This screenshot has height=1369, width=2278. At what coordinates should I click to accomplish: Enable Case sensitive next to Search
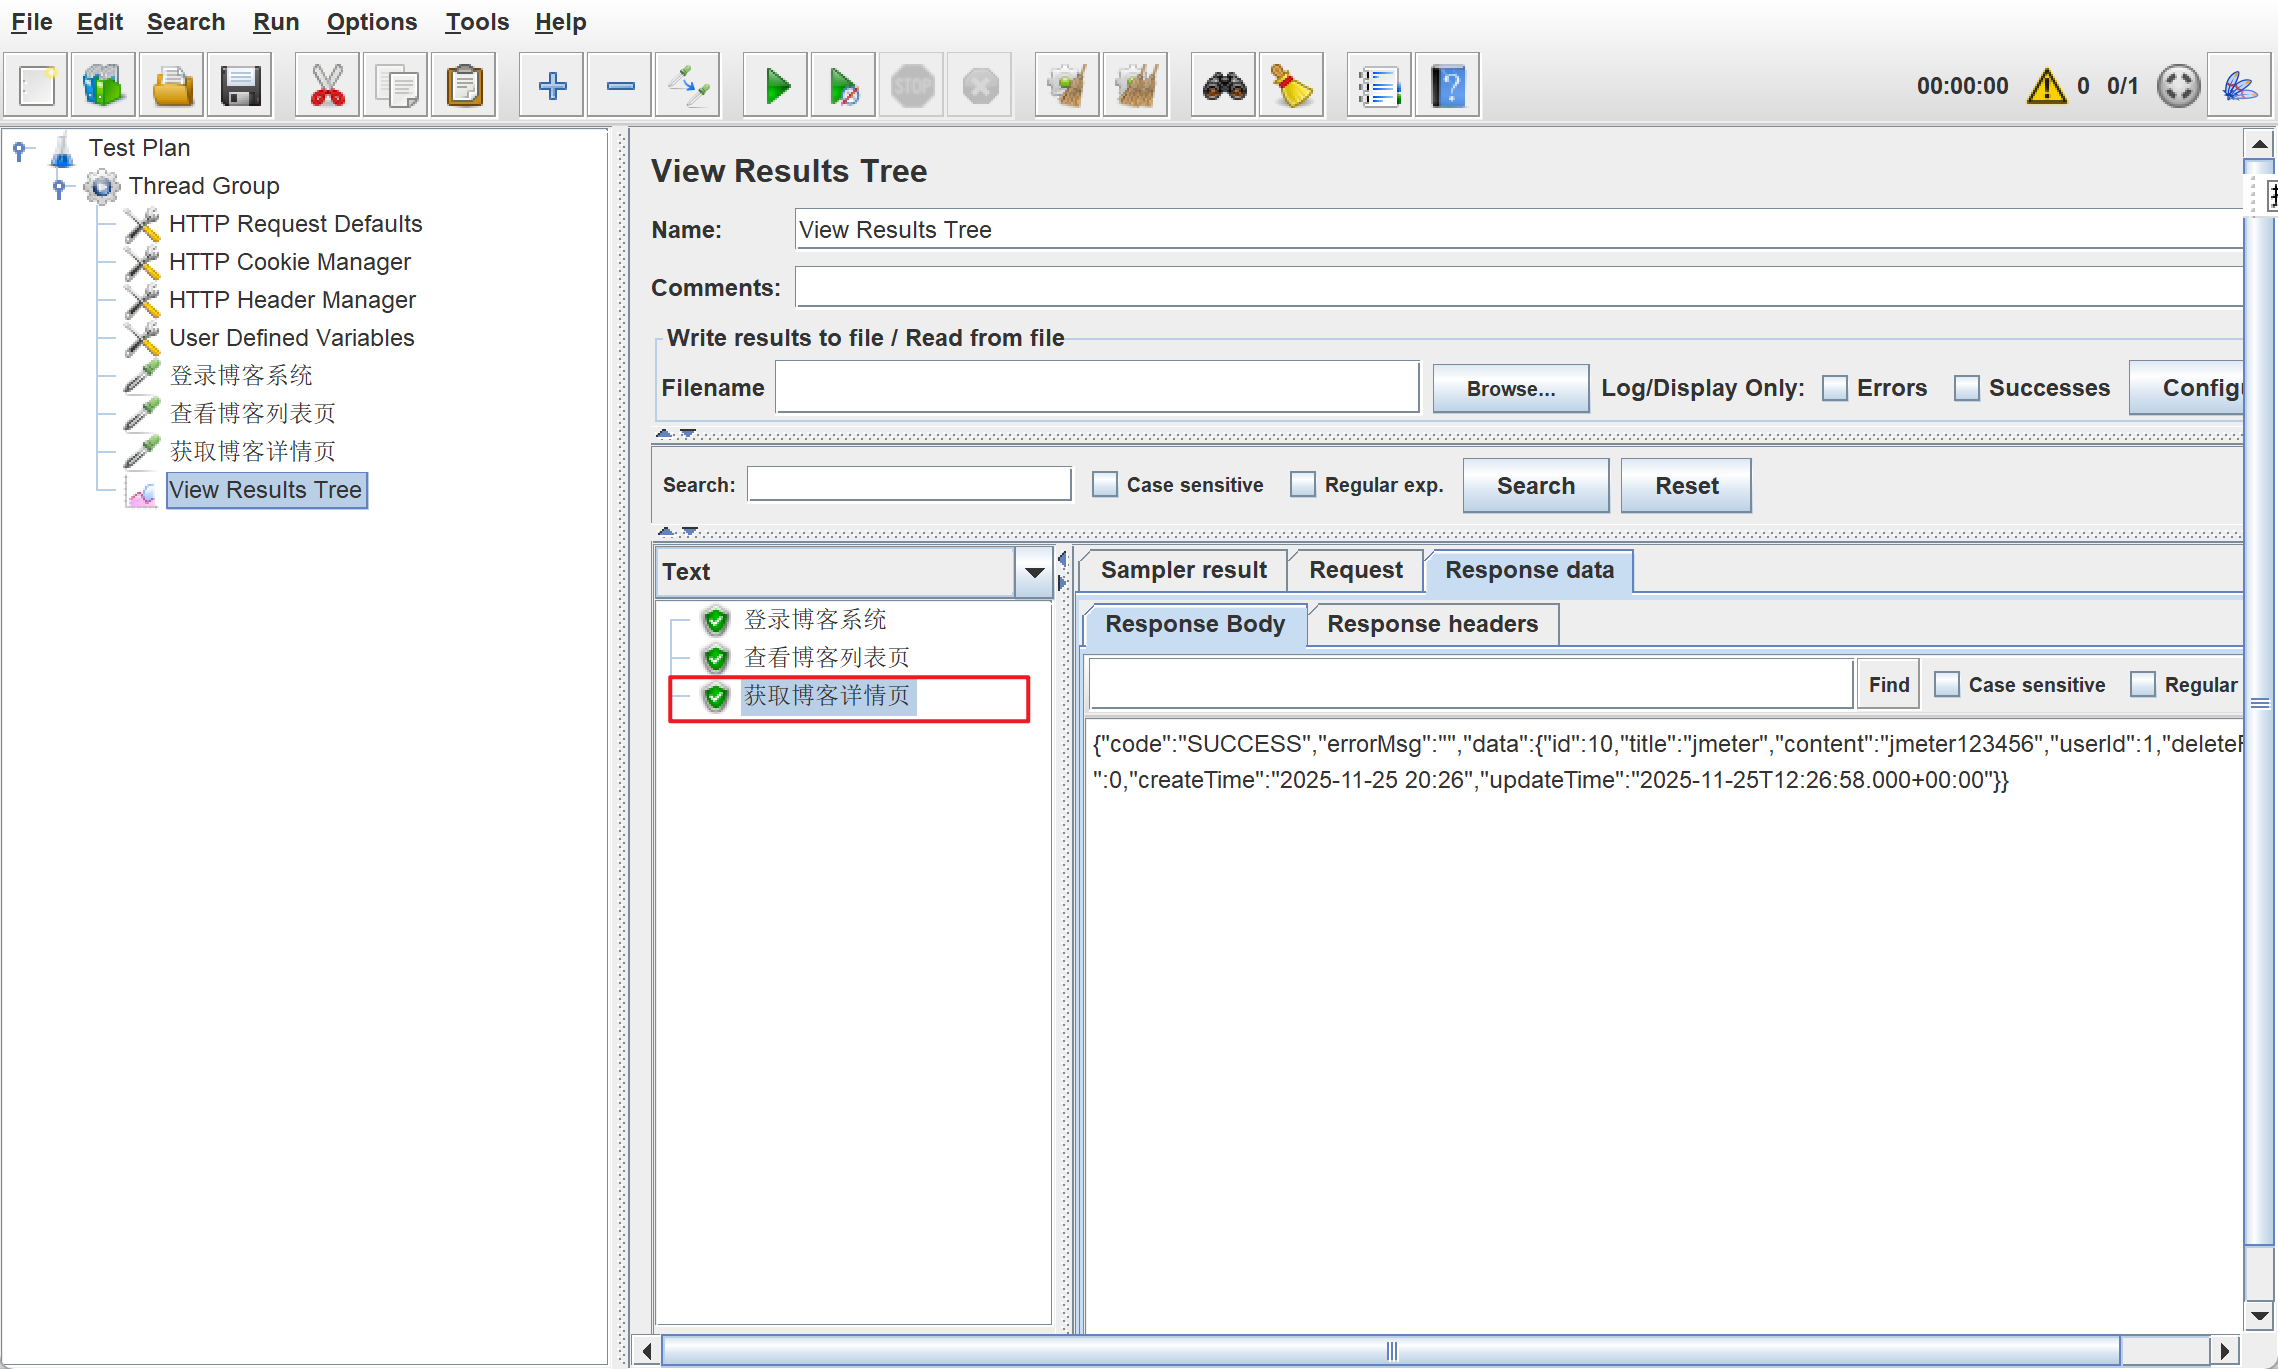(x=1104, y=485)
